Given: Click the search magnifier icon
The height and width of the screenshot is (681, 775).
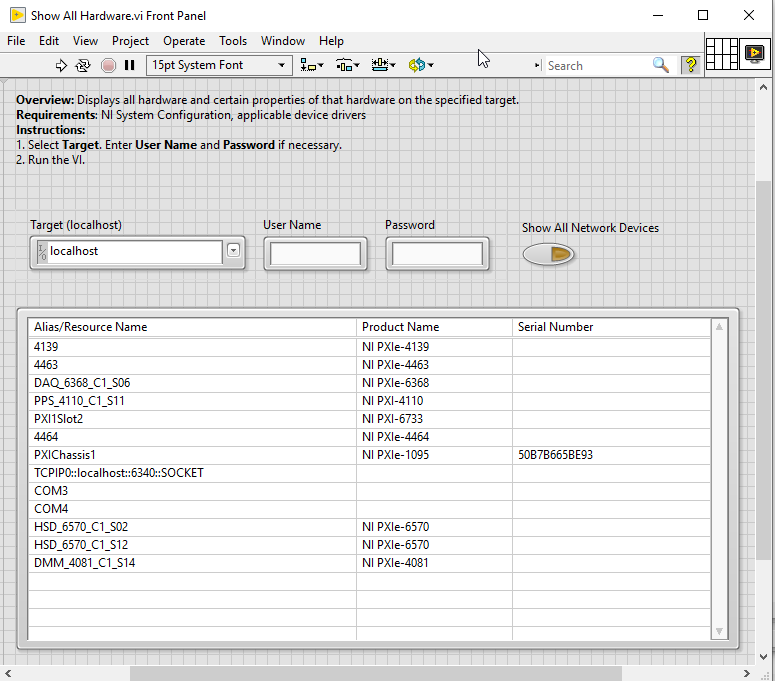Looking at the screenshot, I should point(660,65).
